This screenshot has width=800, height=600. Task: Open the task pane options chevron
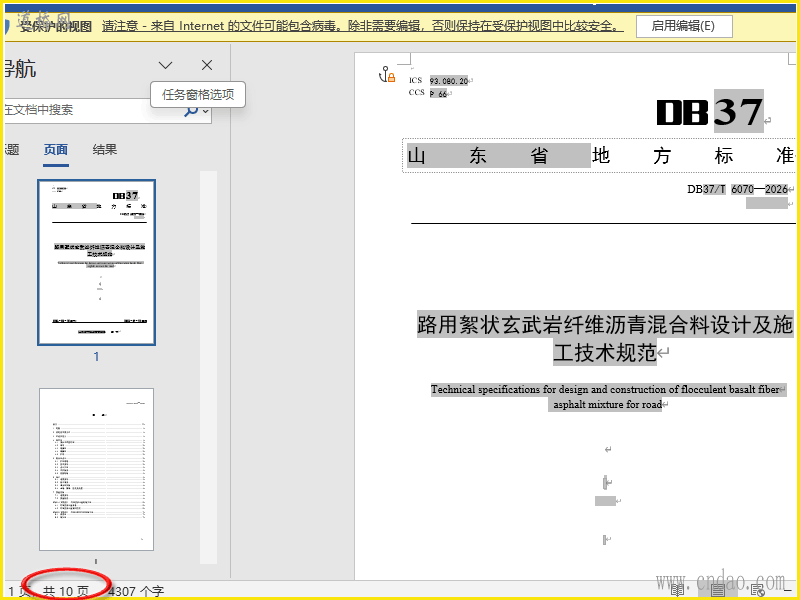pos(165,65)
